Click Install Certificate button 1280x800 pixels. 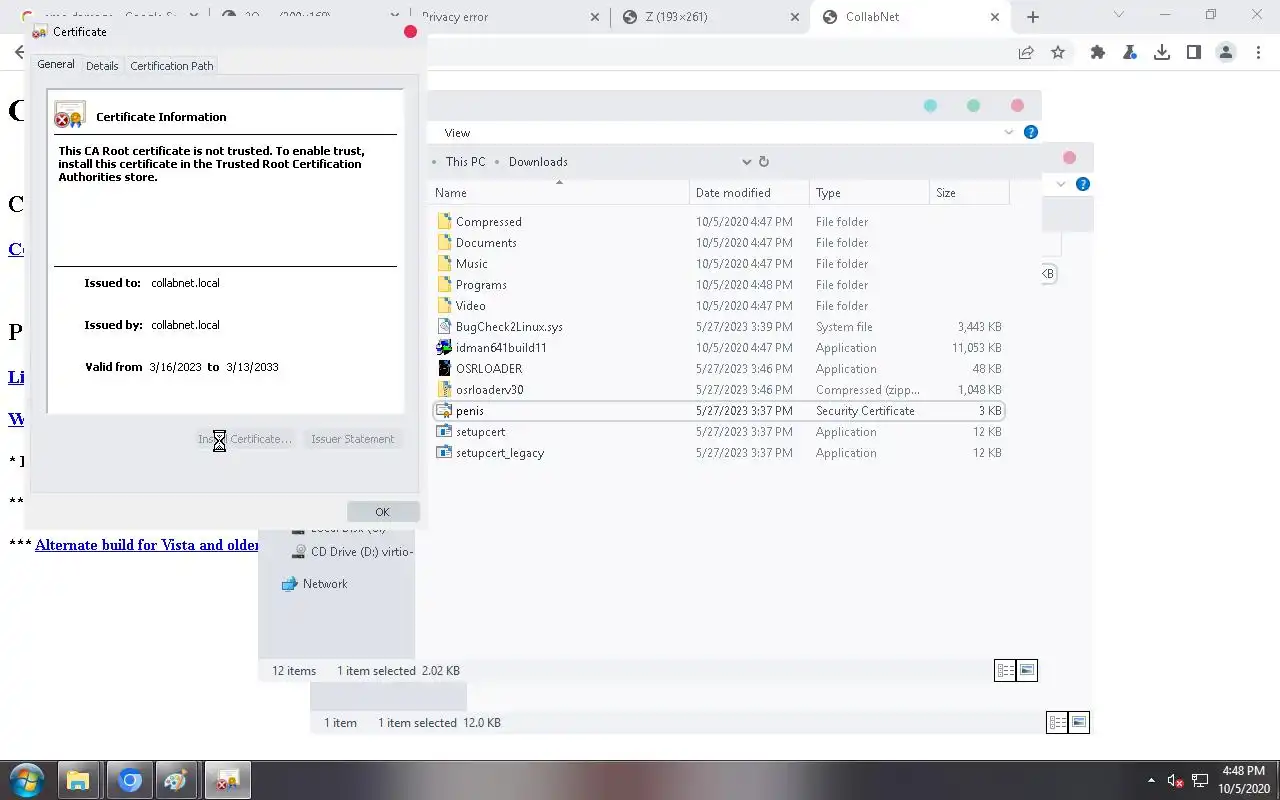(x=245, y=439)
